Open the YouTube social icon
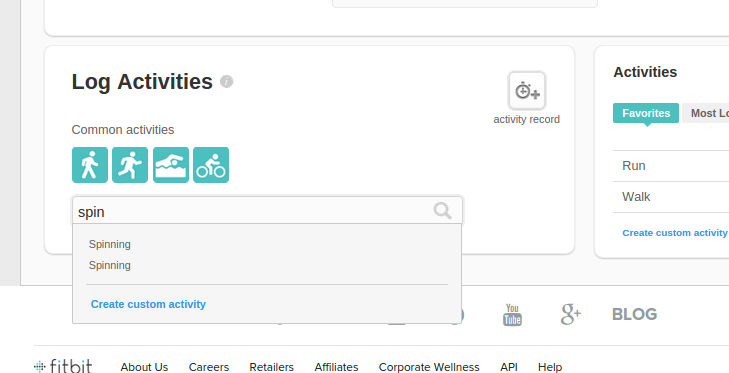This screenshot has height=373, width=729. [x=512, y=315]
